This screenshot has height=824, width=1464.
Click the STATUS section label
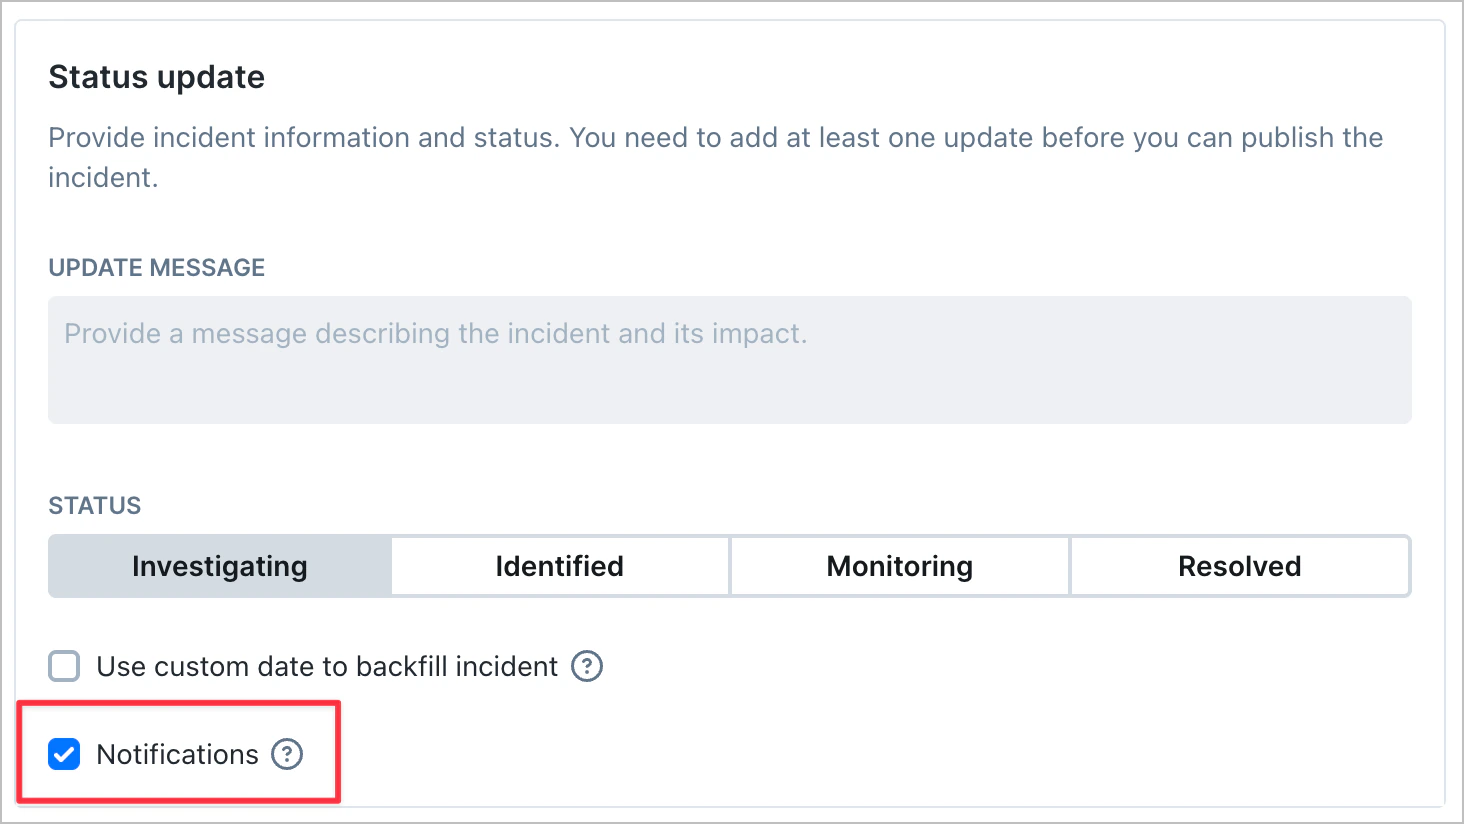click(x=94, y=506)
